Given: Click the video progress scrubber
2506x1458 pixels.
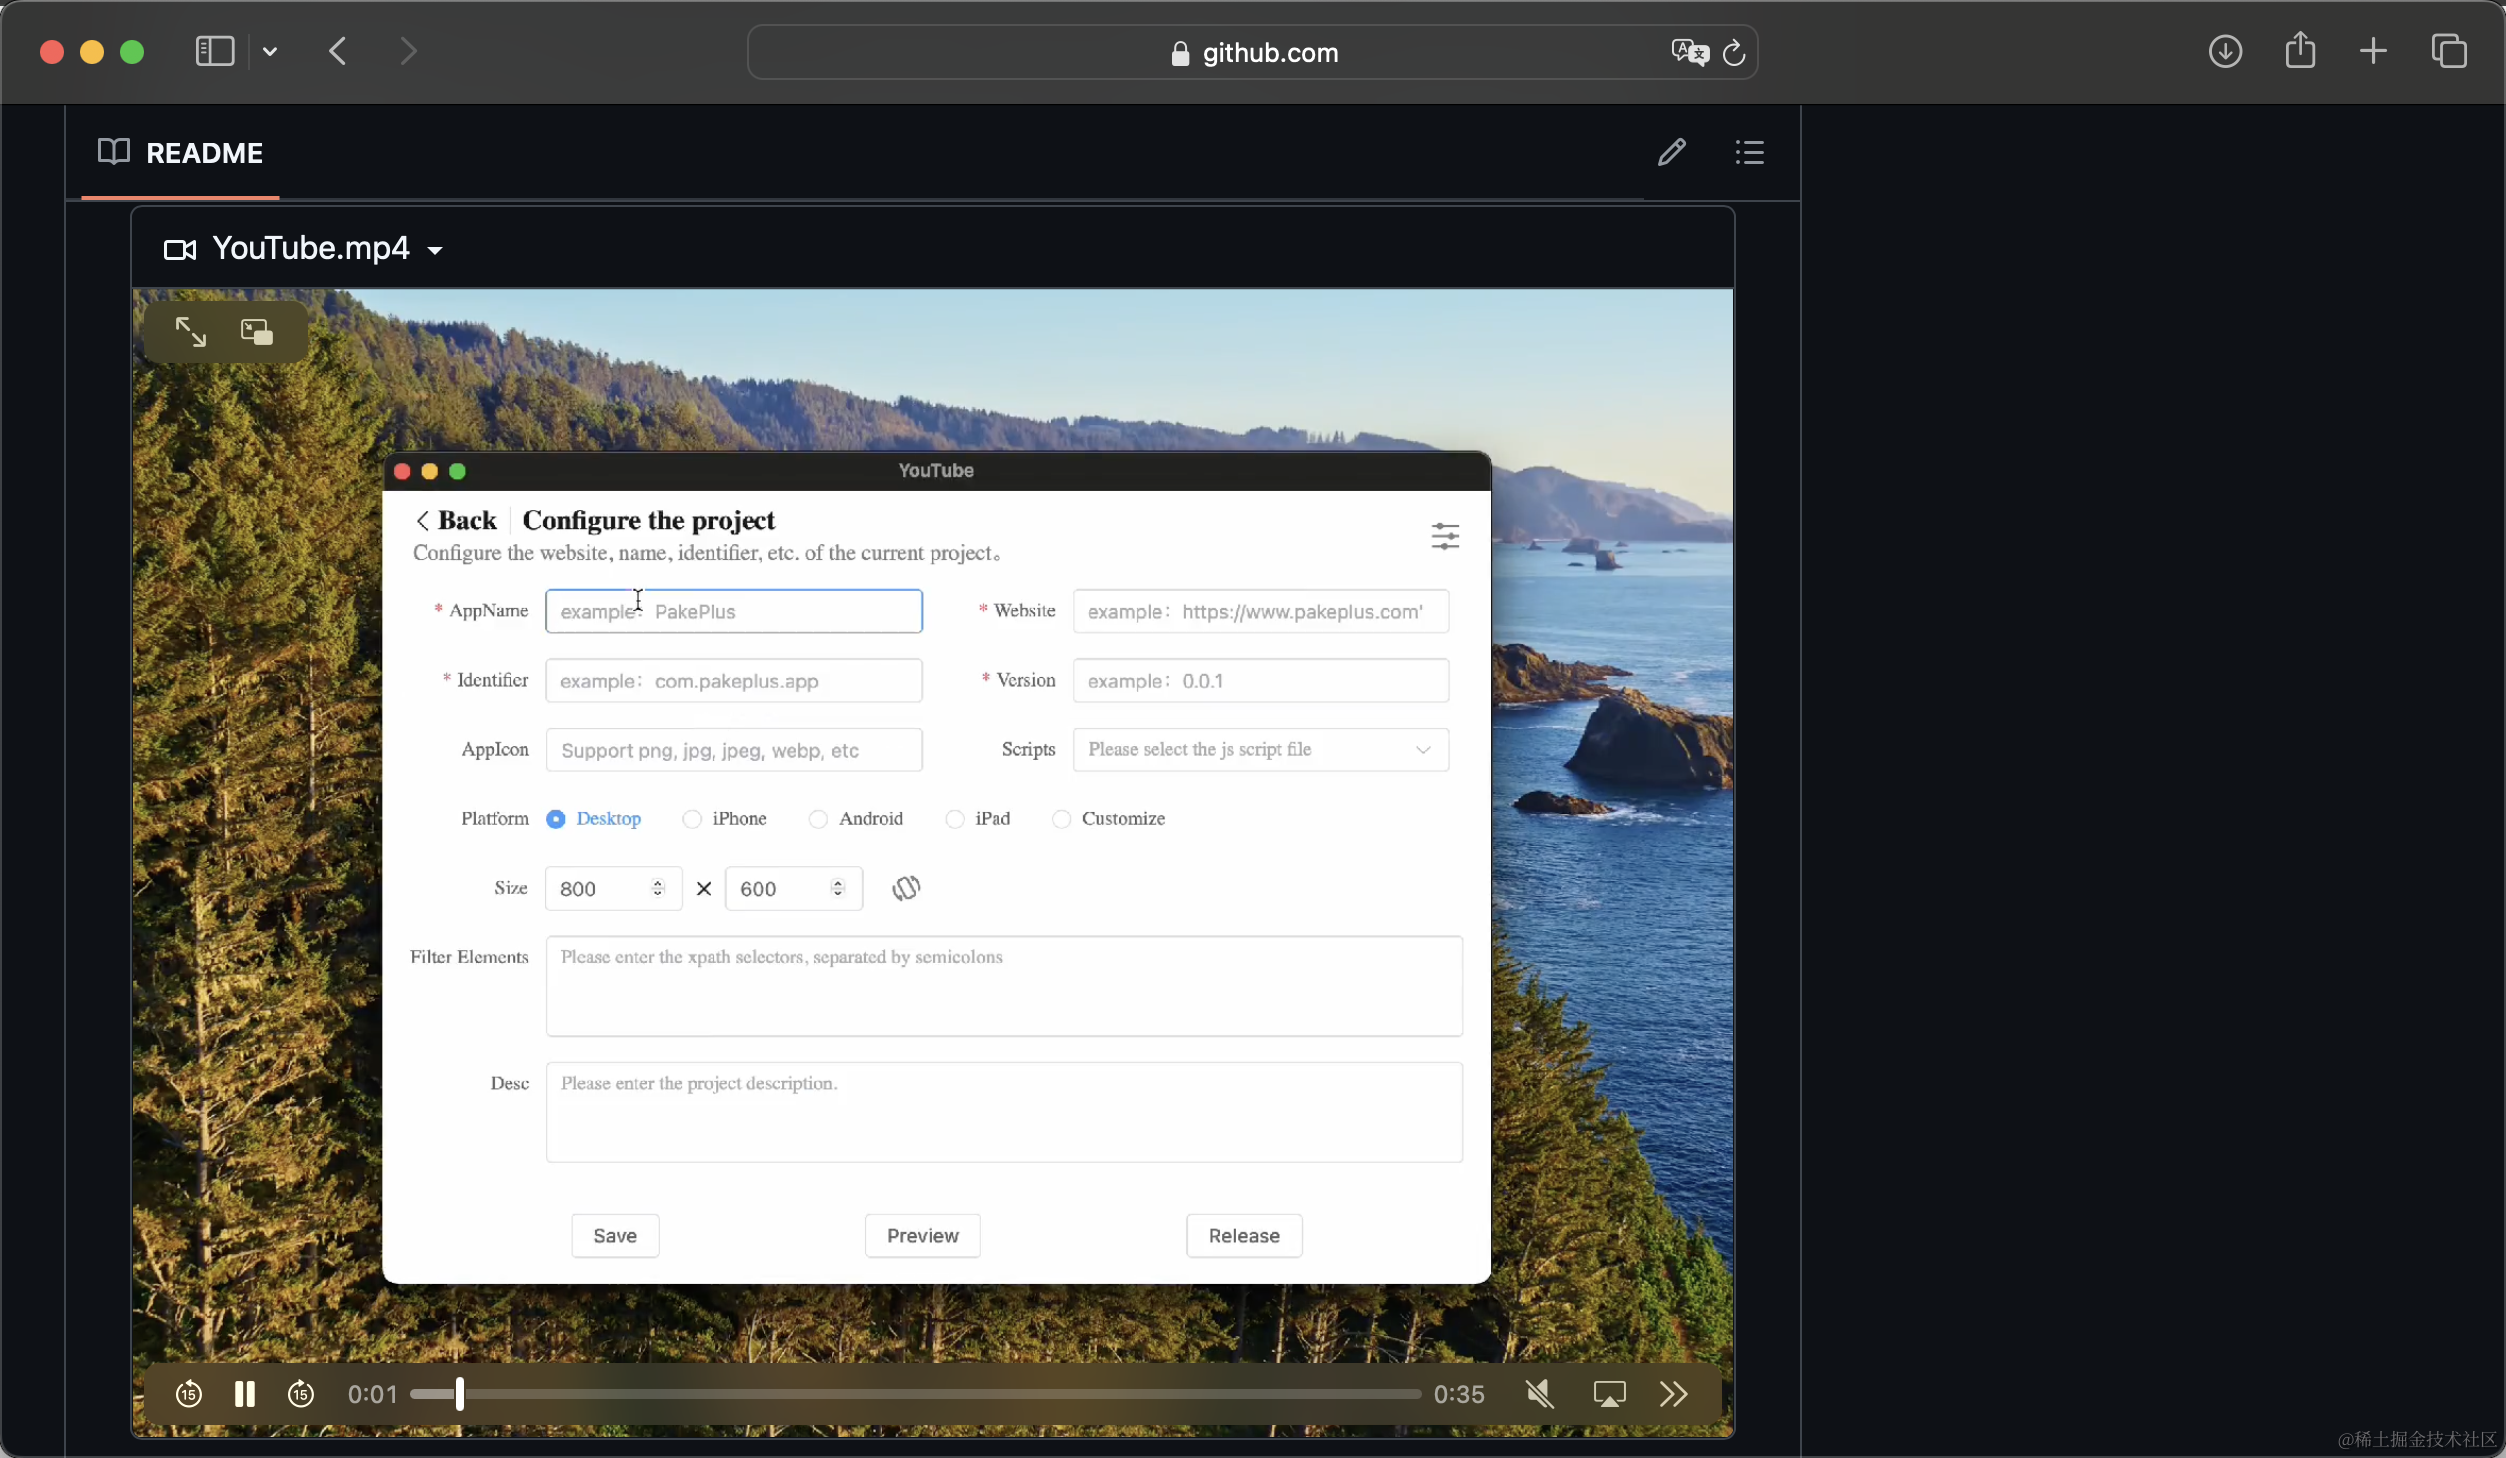Looking at the screenshot, I should pyautogui.click(x=460, y=1393).
